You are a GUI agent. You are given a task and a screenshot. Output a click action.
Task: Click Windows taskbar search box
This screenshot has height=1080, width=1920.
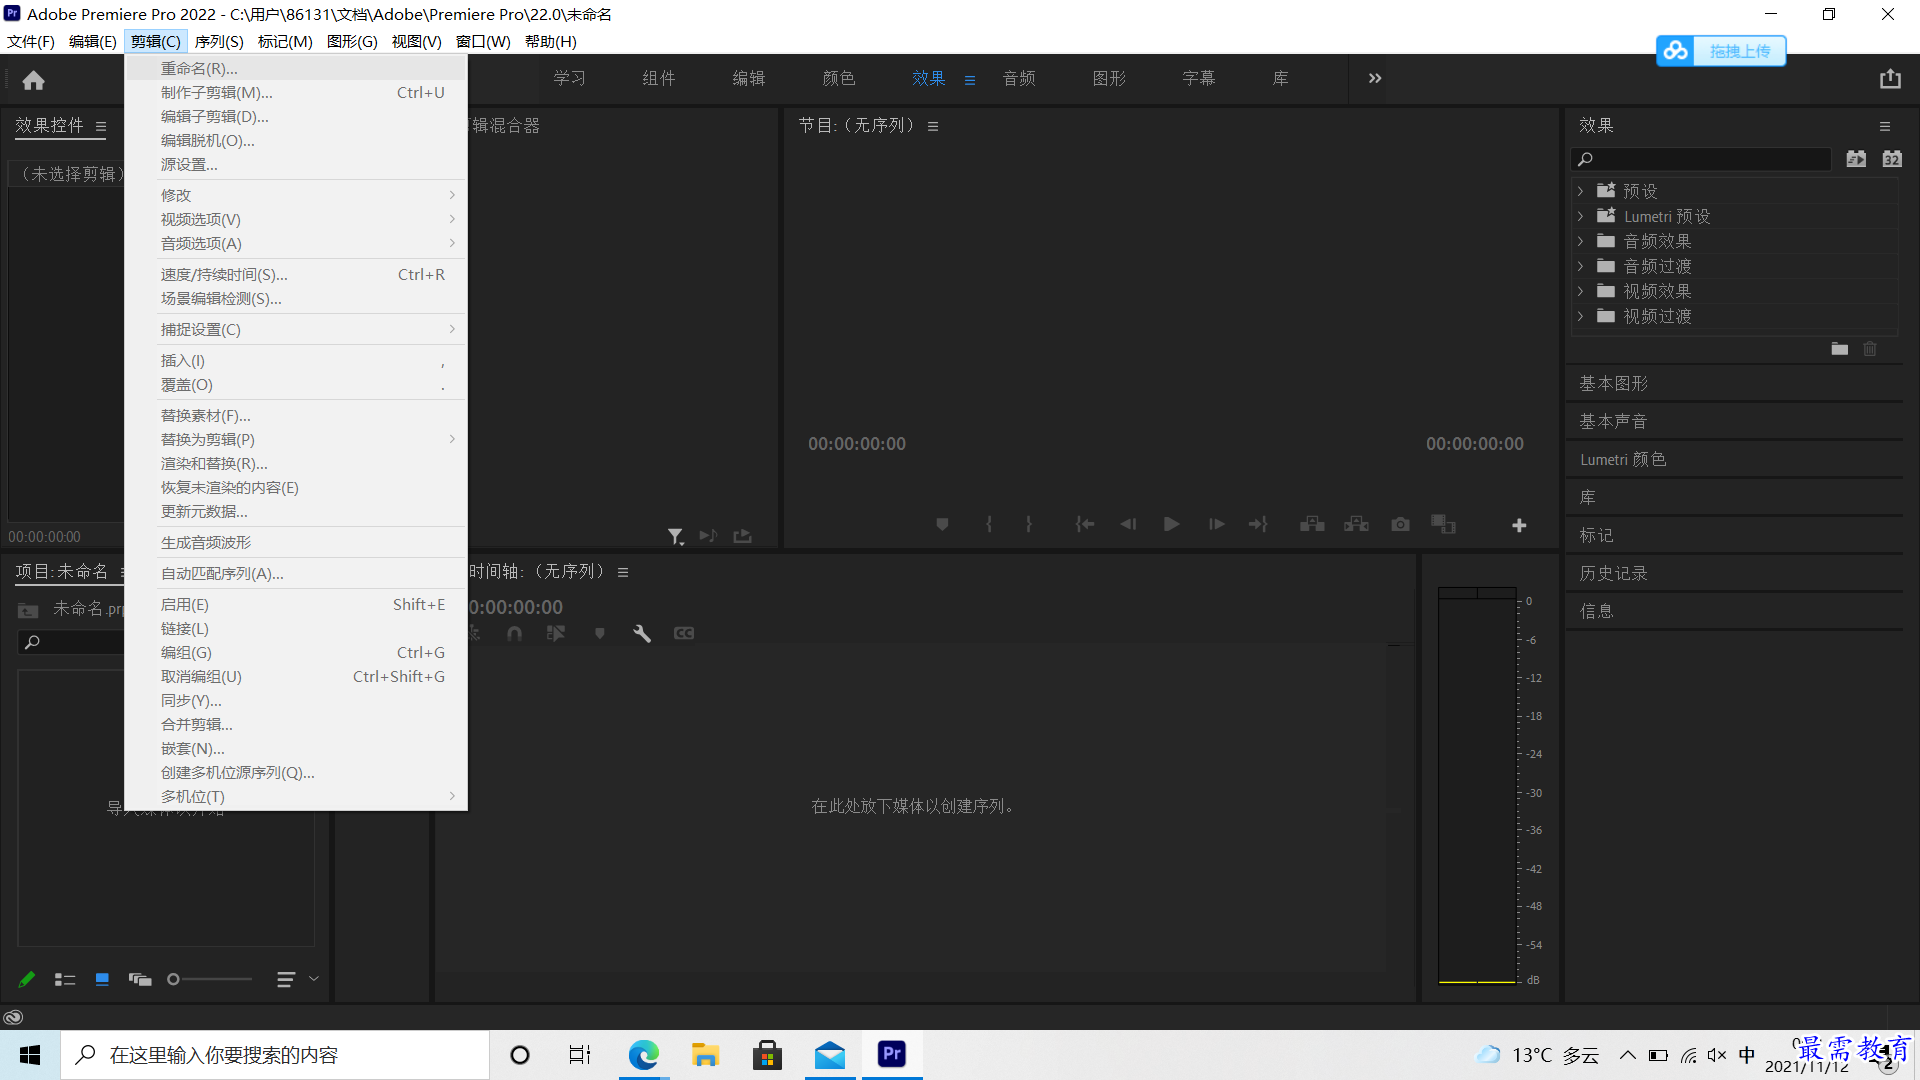275,1055
